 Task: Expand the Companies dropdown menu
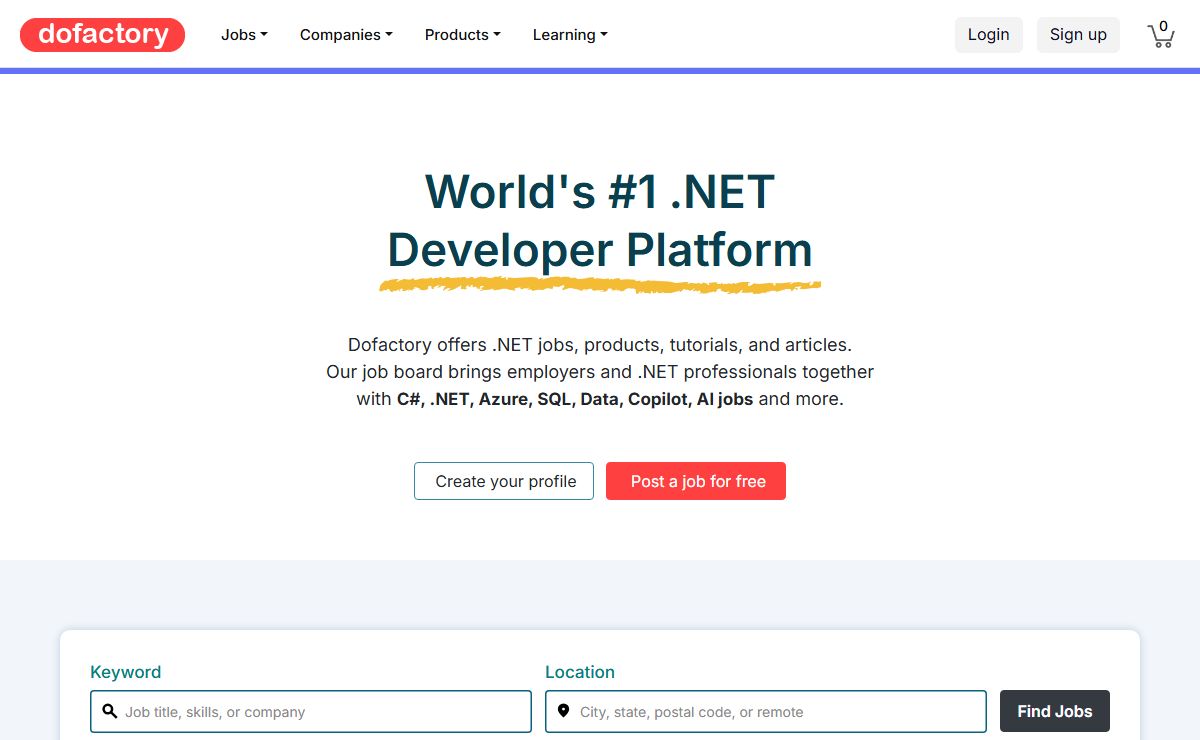(346, 34)
